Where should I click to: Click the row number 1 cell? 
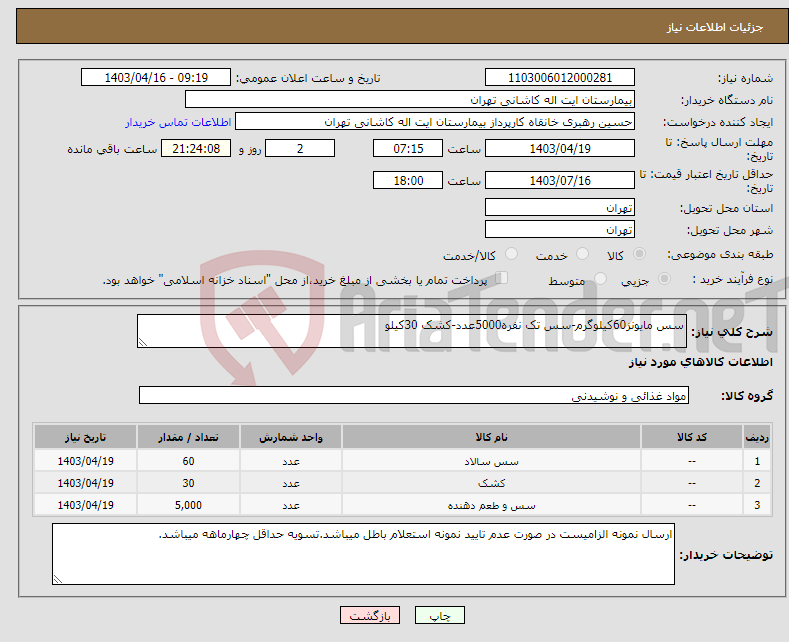point(757,461)
